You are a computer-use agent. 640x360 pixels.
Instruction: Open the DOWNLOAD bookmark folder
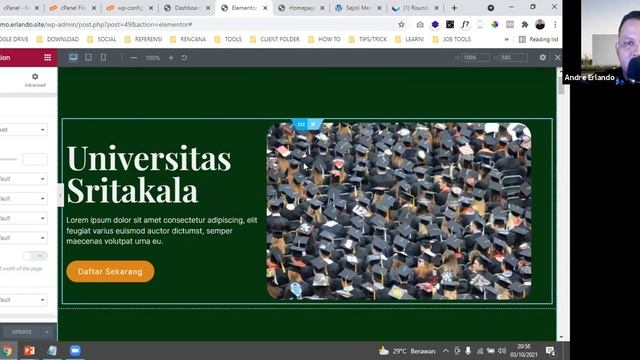(x=58, y=39)
